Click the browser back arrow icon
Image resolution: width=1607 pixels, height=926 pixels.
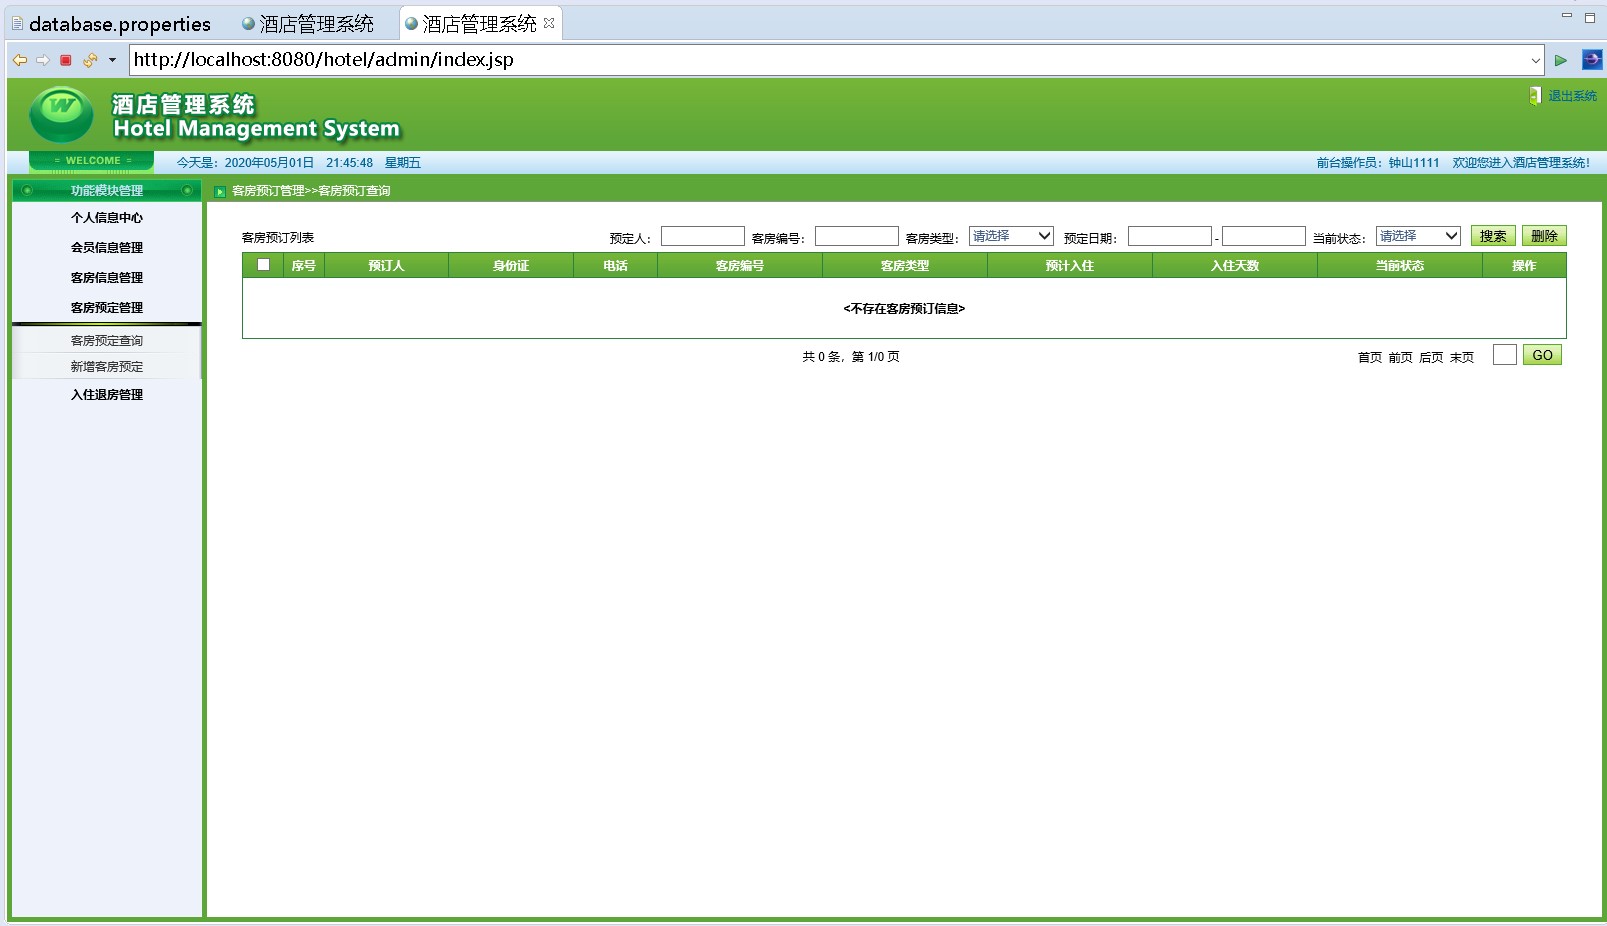(20, 60)
